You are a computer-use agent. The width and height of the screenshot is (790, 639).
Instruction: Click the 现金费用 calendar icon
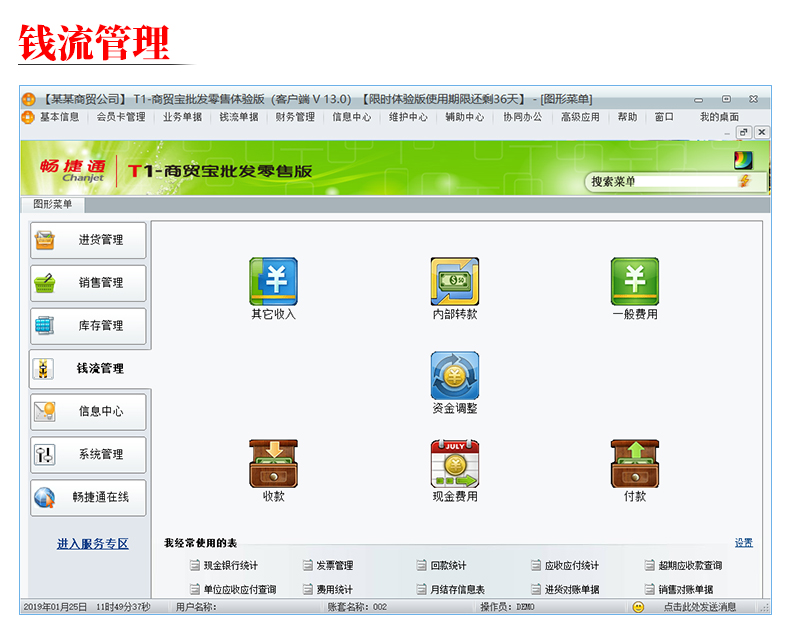[x=454, y=463]
